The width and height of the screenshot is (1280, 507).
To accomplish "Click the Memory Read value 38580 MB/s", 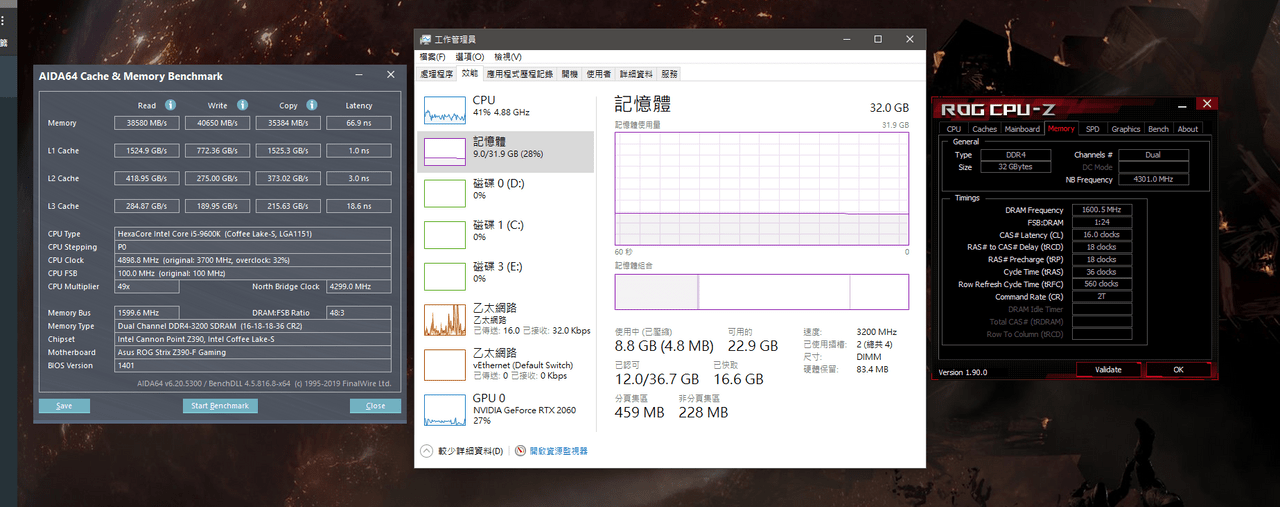I will tap(147, 123).
